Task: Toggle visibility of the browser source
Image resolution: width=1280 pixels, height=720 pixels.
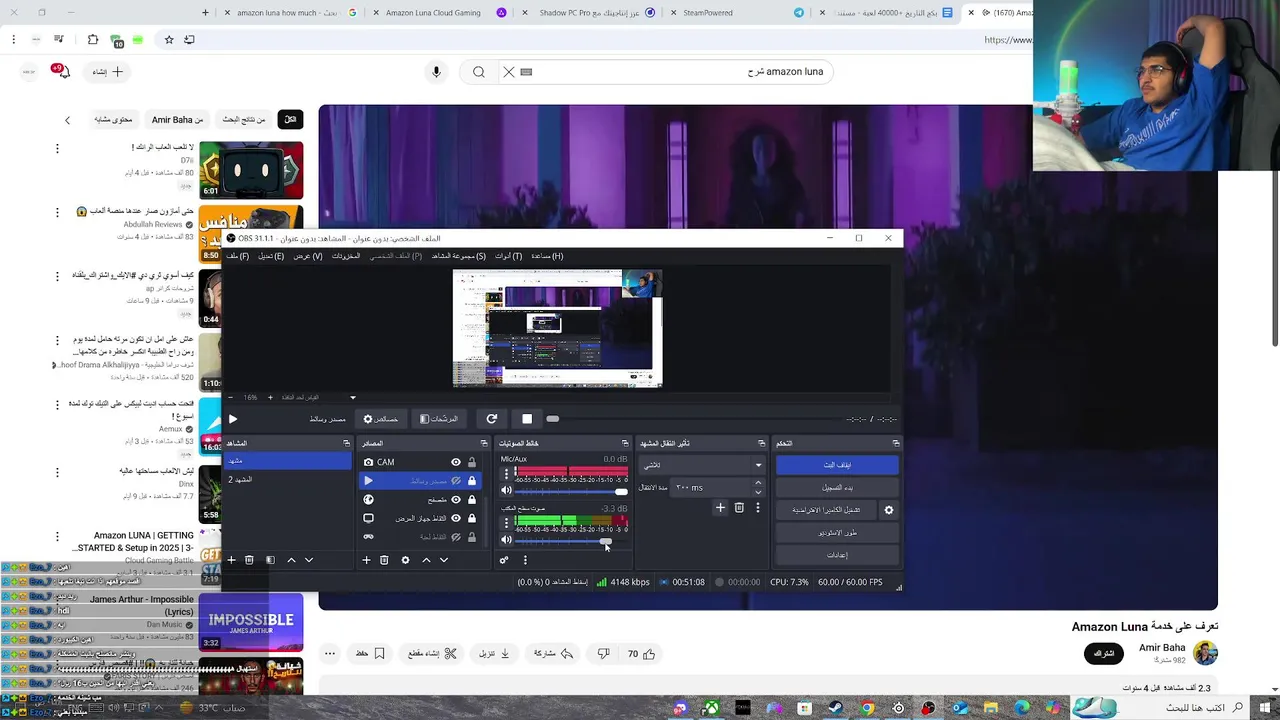Action: click(x=456, y=500)
